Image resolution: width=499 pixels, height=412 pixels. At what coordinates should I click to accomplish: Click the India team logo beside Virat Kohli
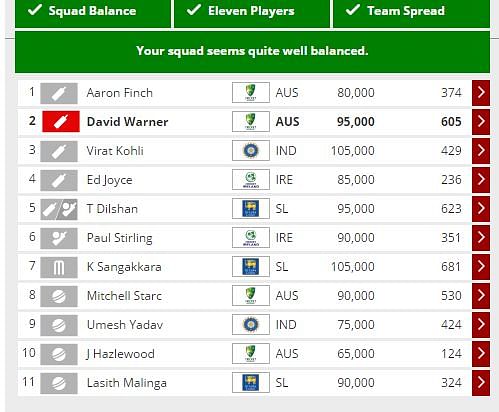click(x=251, y=151)
